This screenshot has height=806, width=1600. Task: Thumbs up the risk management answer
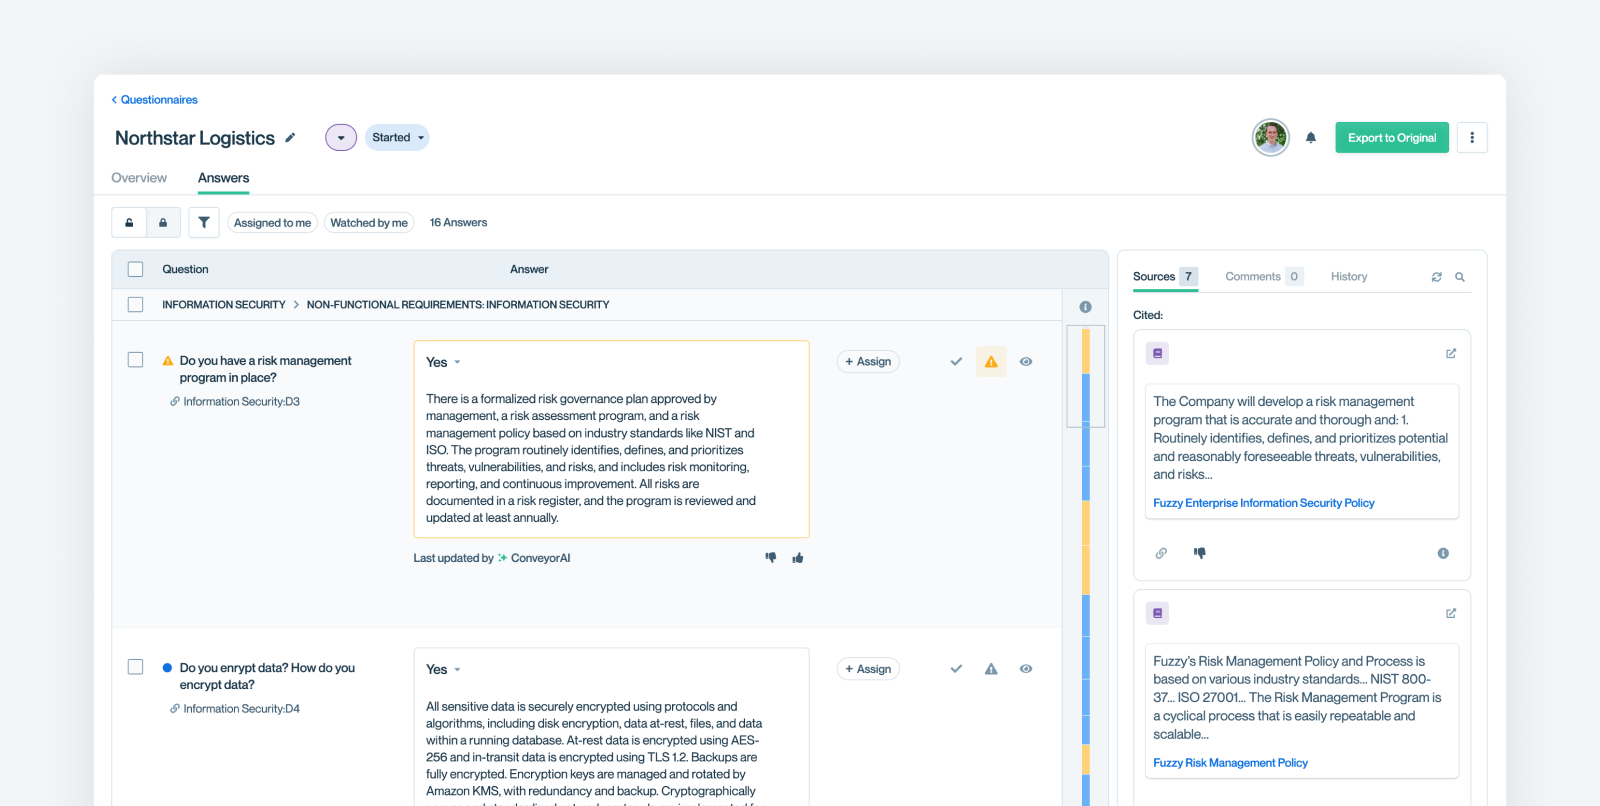(798, 558)
